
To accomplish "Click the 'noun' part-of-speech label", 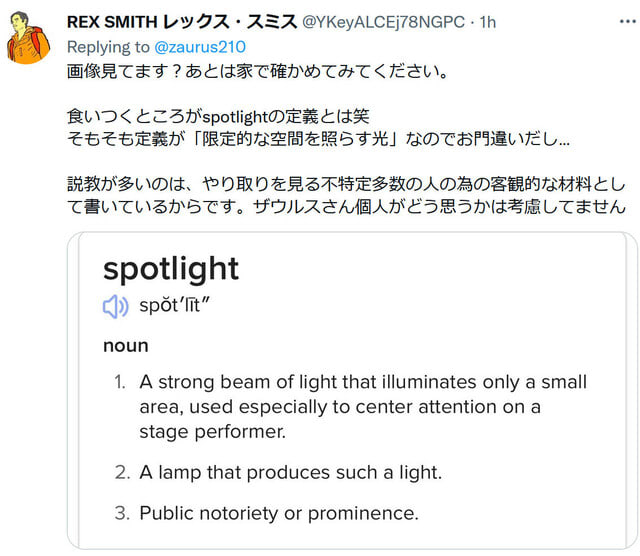I will point(126,346).
